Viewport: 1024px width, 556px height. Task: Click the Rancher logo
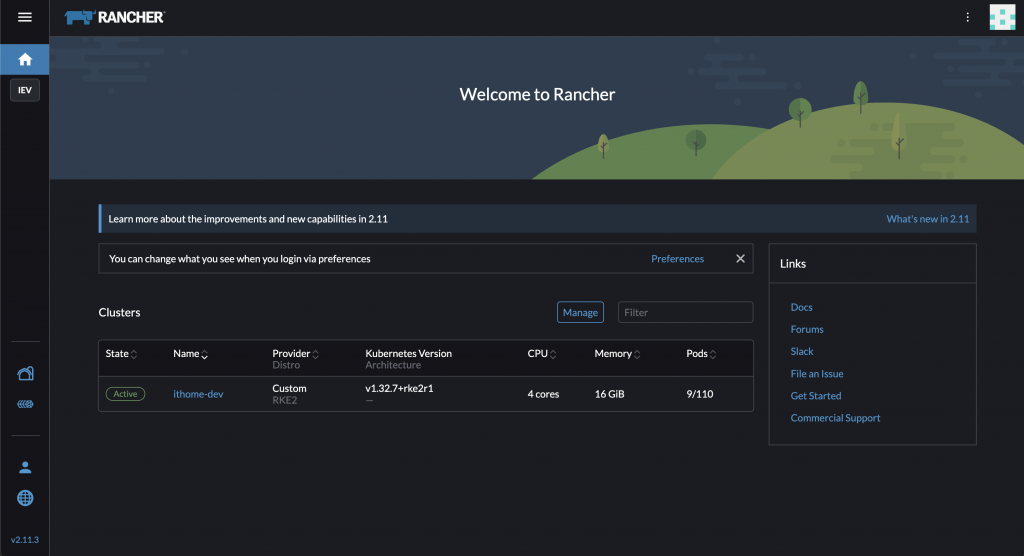pos(115,17)
